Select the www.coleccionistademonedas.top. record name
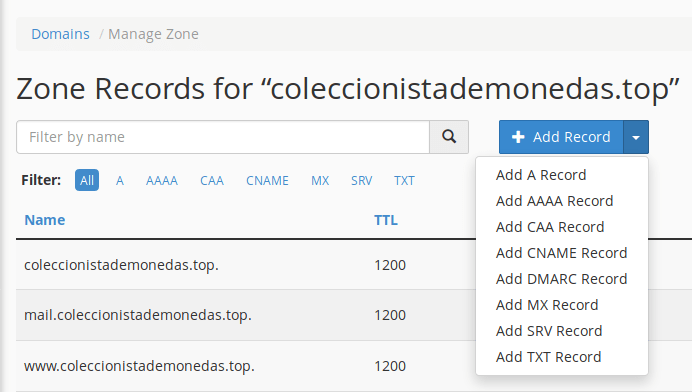 coord(139,366)
